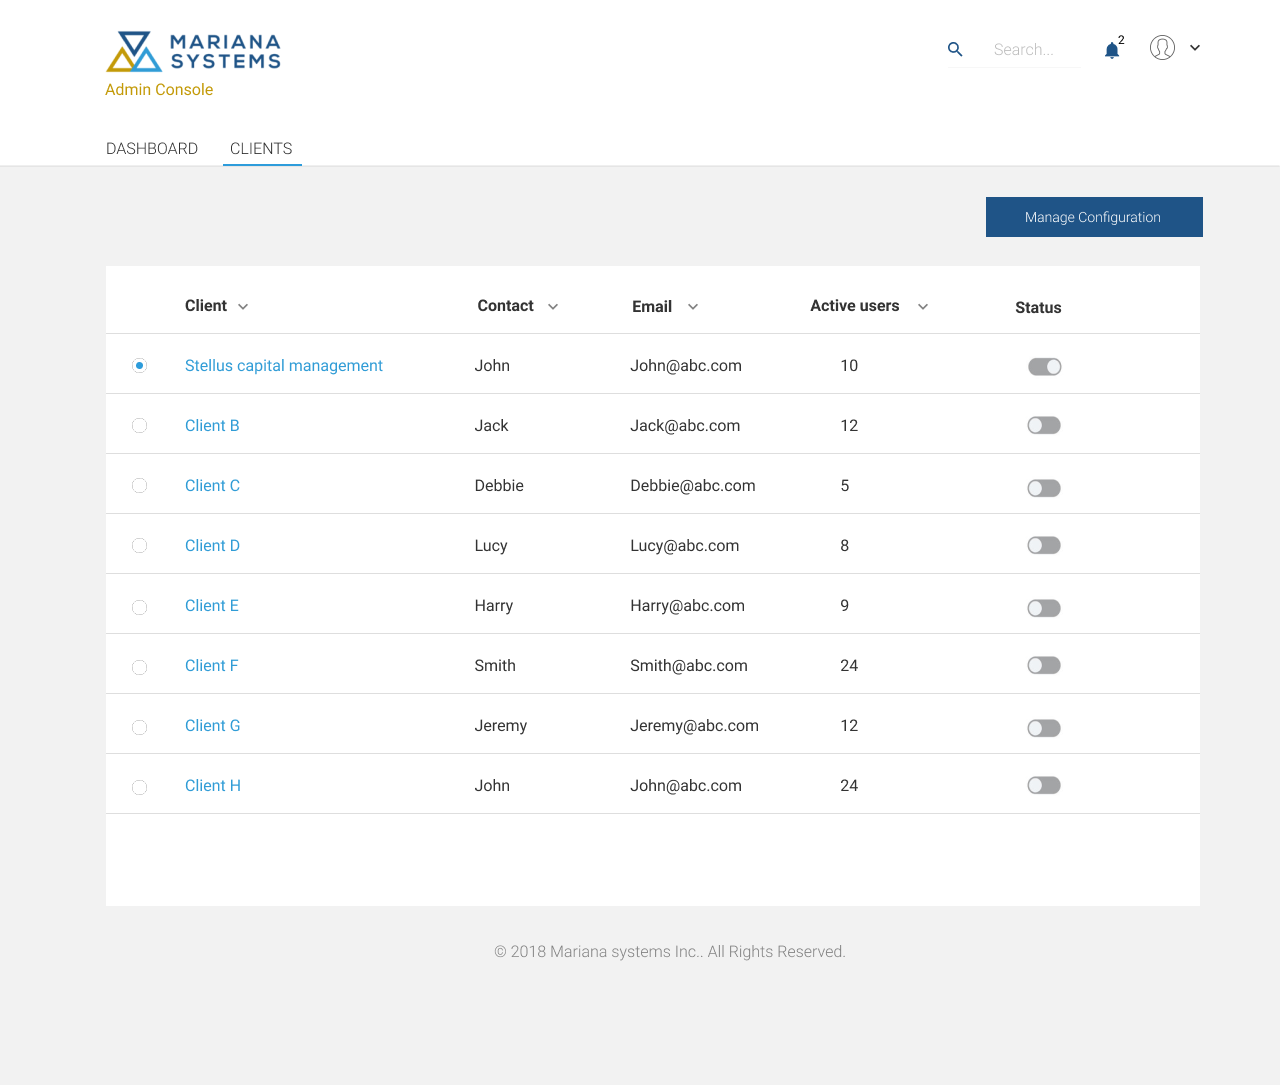The height and width of the screenshot is (1085, 1280).
Task: Switch to the CLIENTS tab
Action: (261, 148)
